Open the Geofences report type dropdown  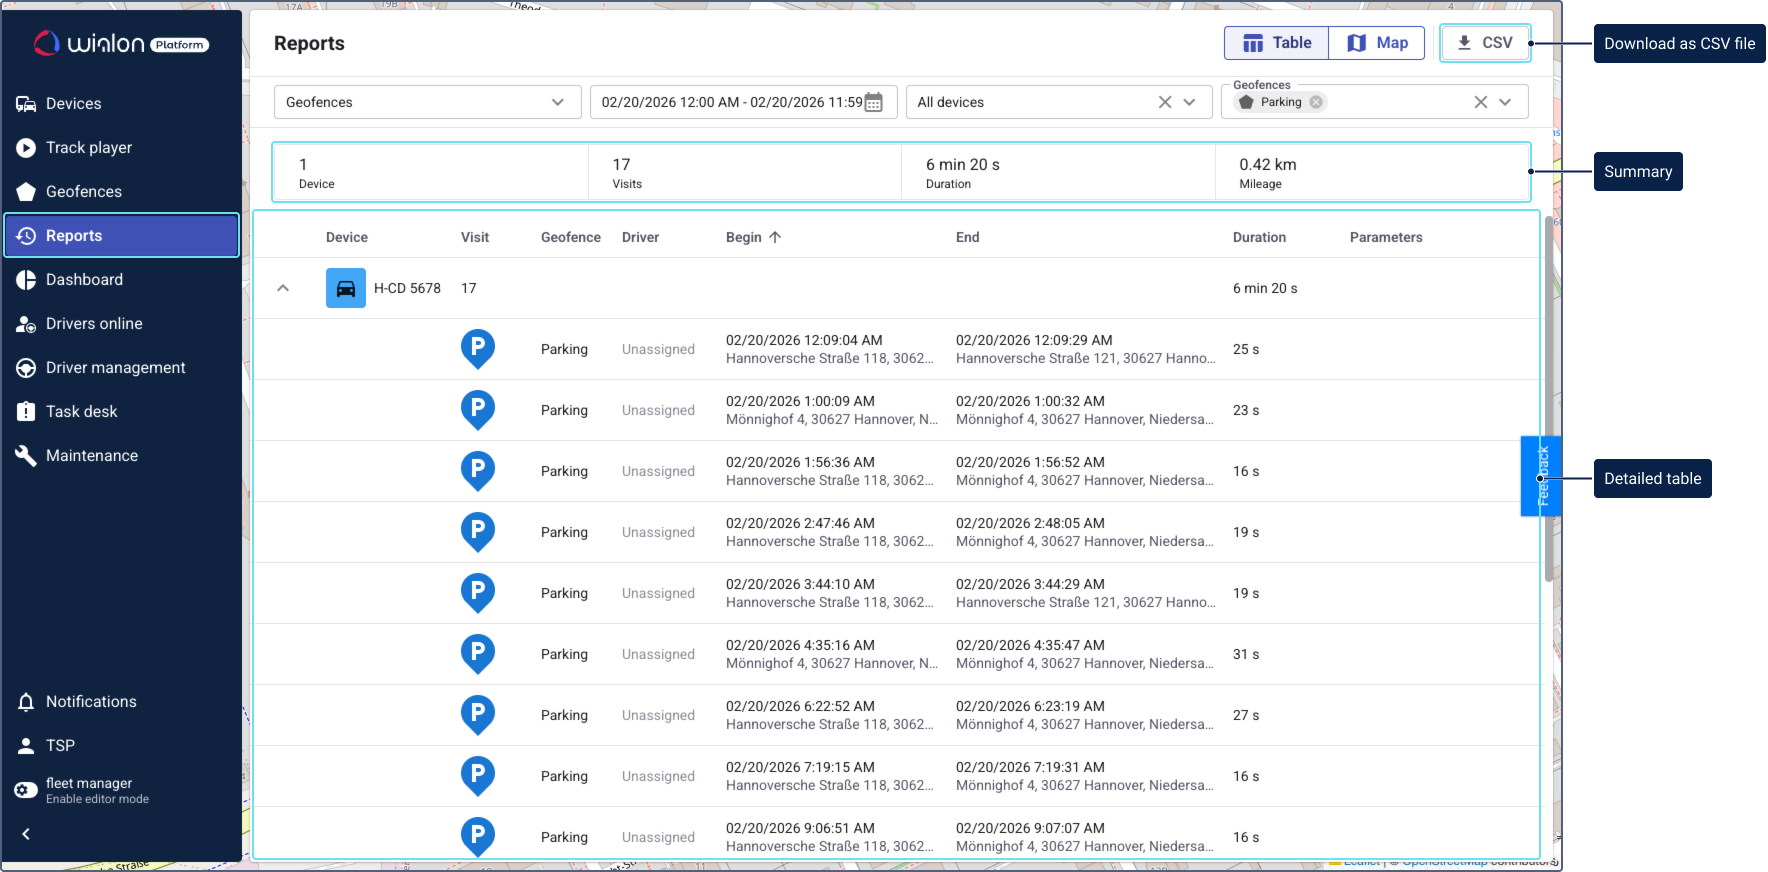[x=427, y=102]
